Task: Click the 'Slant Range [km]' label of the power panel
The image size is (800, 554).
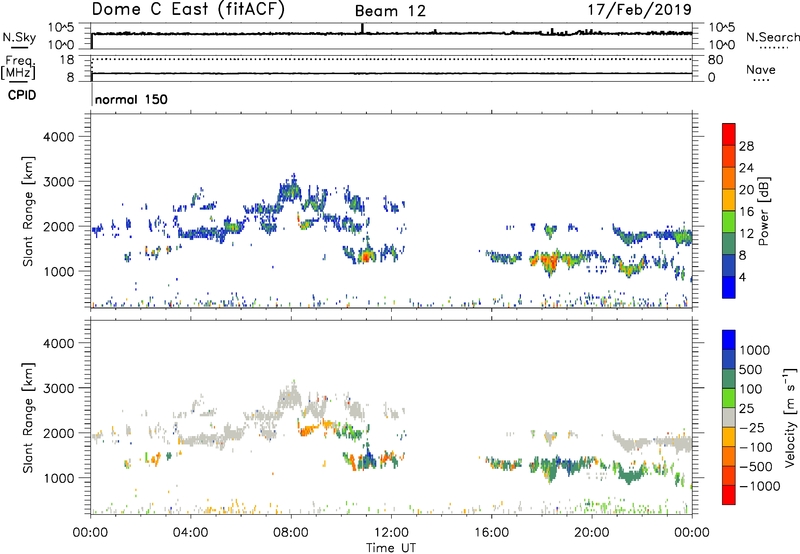Action: [29, 211]
